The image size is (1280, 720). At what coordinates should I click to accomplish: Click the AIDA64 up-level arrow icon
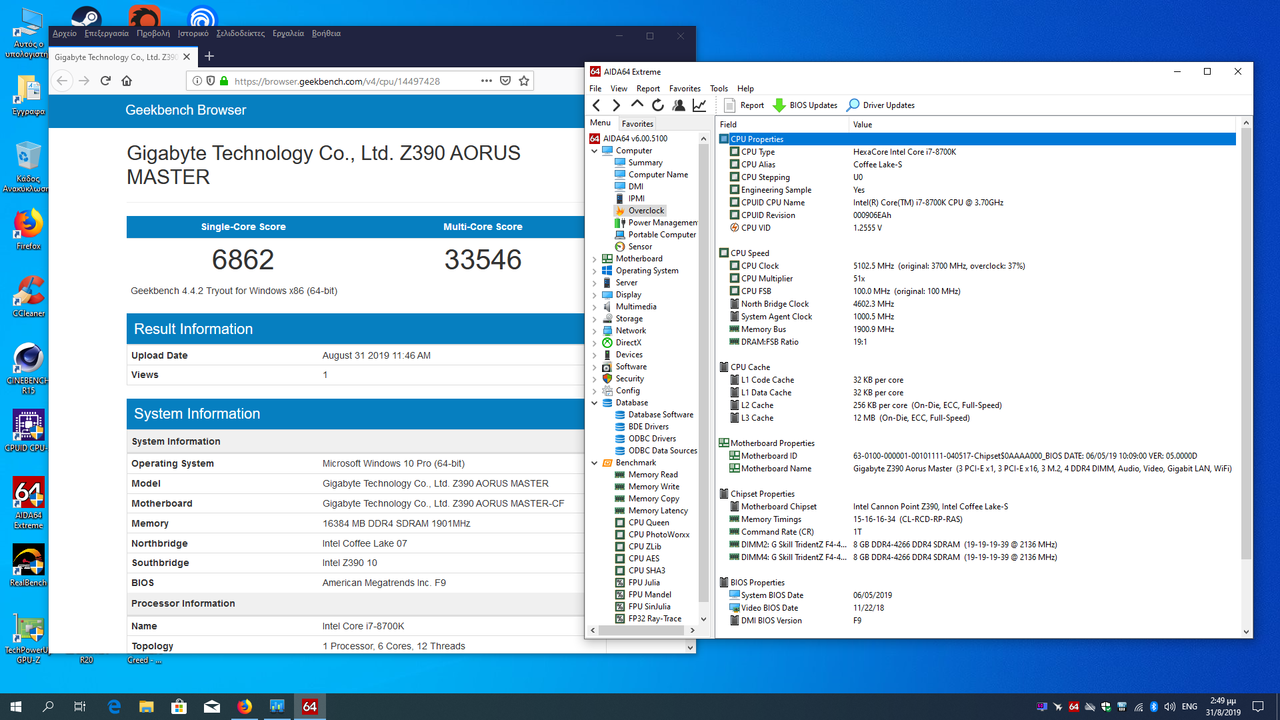[x=637, y=105]
